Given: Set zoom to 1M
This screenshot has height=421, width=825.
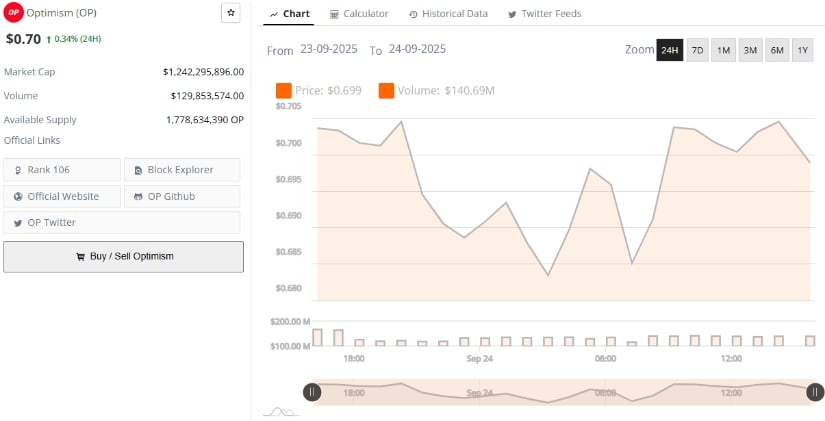Looking at the screenshot, I should point(723,50).
